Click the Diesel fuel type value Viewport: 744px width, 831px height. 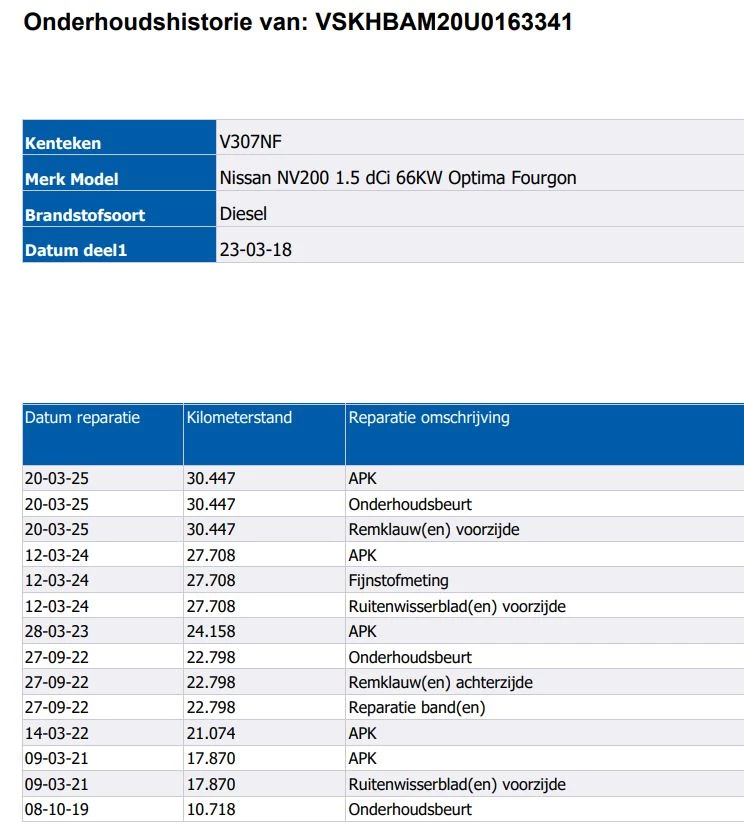pyautogui.click(x=243, y=214)
